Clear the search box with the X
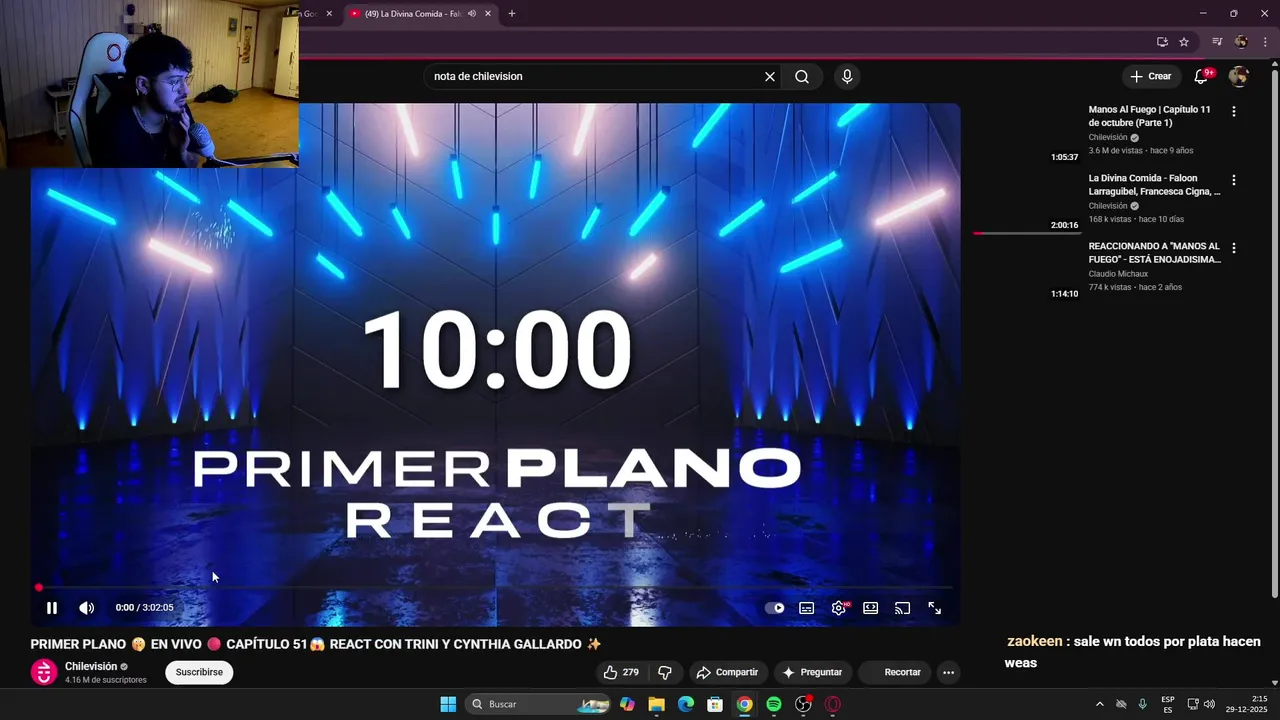The height and width of the screenshot is (720, 1280). [x=770, y=76]
